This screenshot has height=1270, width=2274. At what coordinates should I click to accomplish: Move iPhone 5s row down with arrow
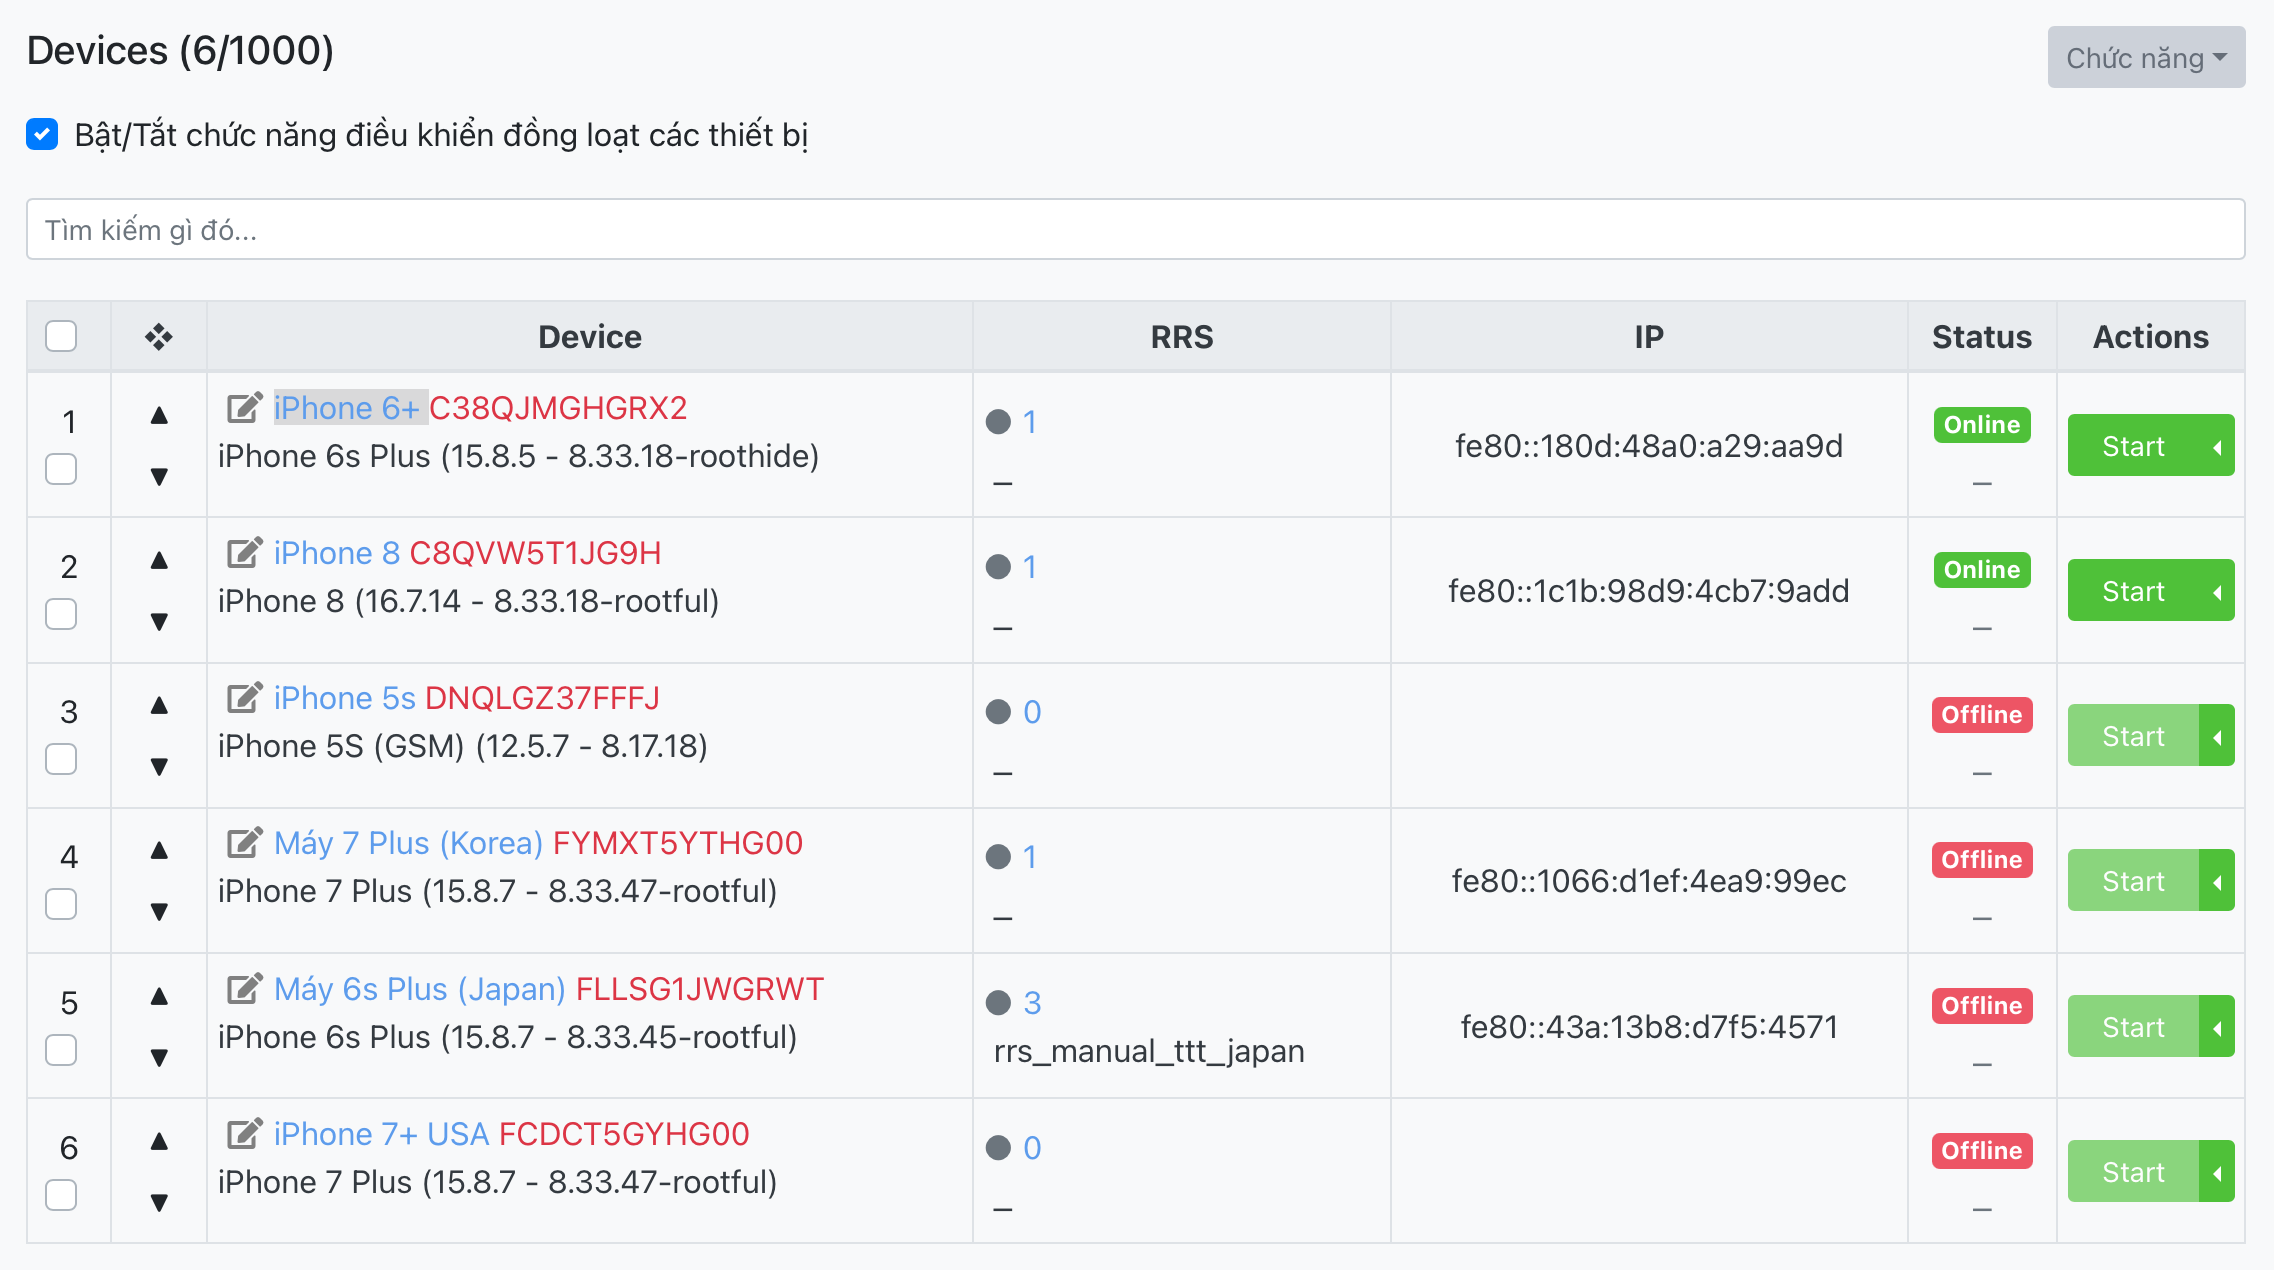tap(159, 766)
